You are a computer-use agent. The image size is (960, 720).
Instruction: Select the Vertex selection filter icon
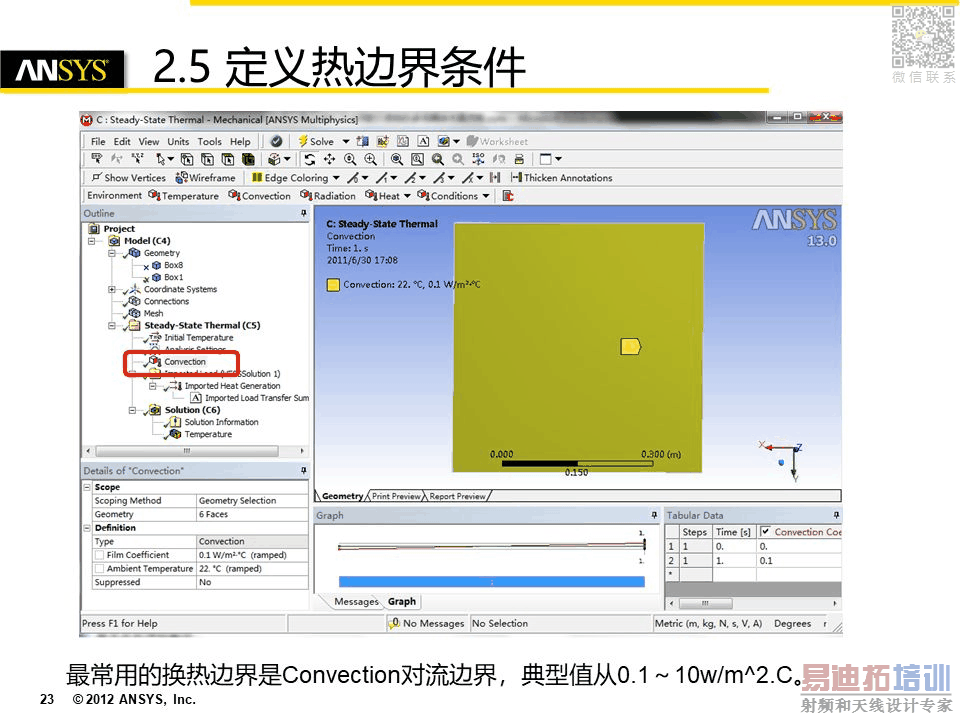187,159
